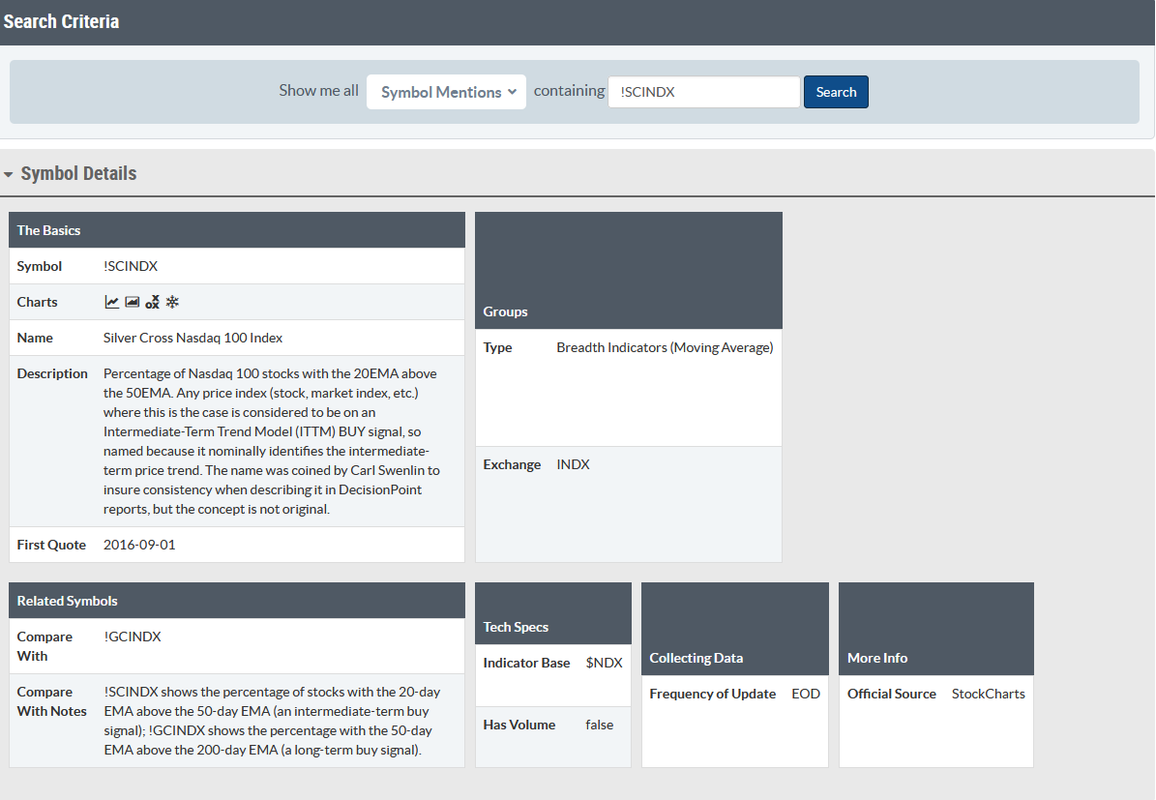Collapse the Symbol Details section arrow
The image size is (1156, 800).
8,175
